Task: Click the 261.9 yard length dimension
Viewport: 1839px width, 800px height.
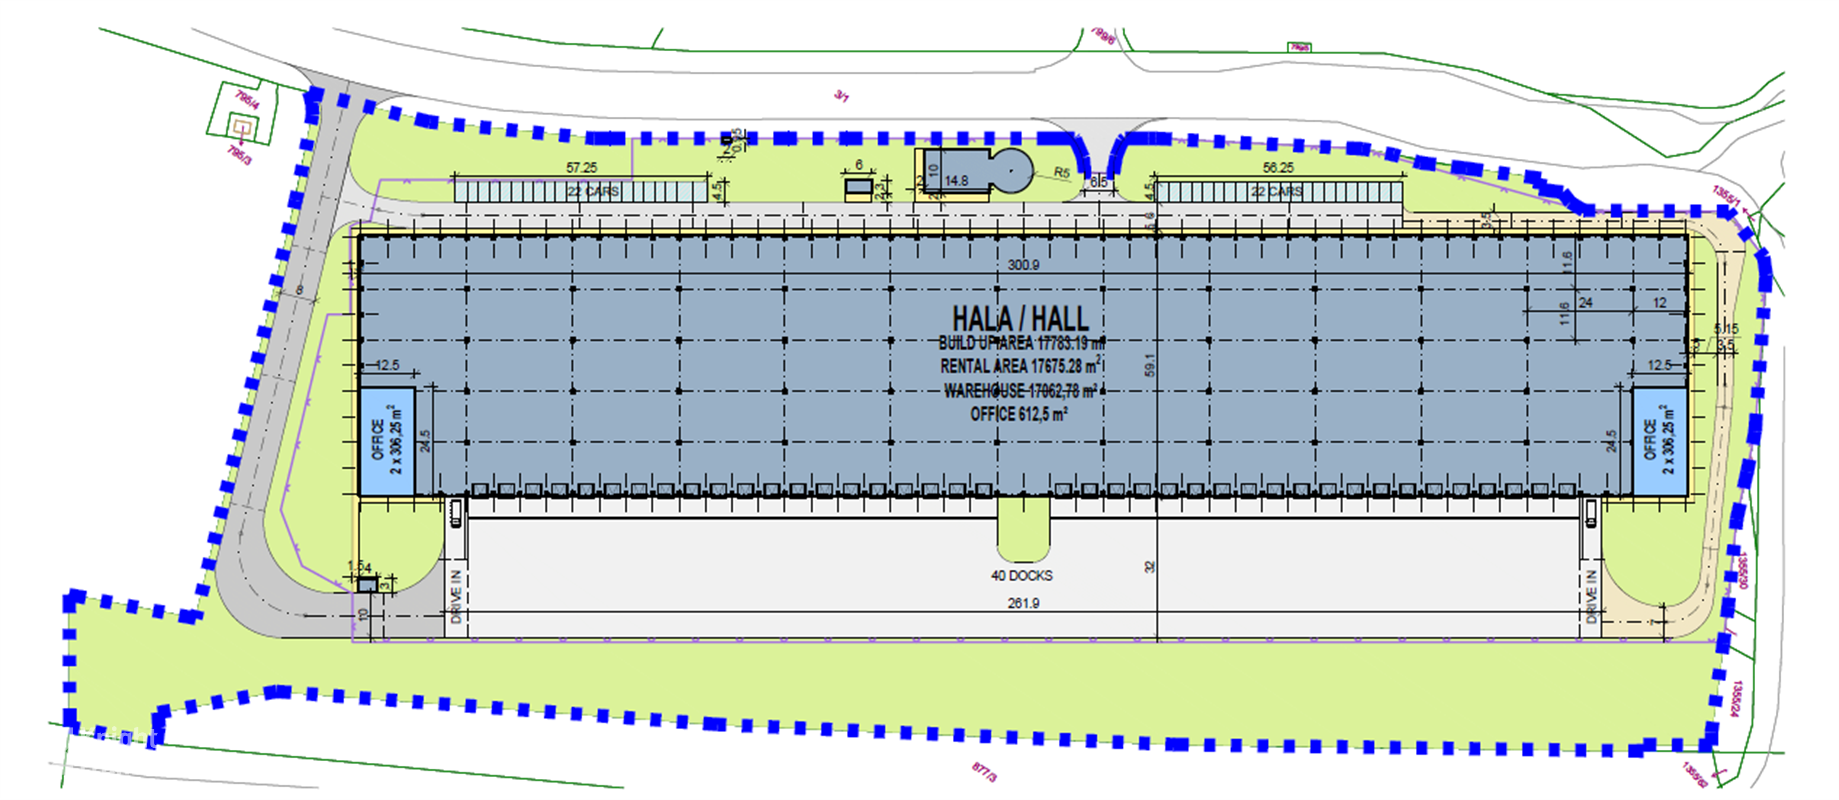Action: [x=1023, y=603]
